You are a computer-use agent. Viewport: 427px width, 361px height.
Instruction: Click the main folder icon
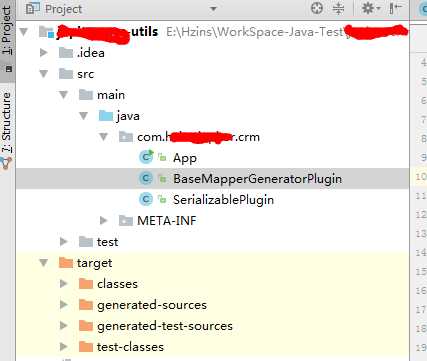pos(86,95)
